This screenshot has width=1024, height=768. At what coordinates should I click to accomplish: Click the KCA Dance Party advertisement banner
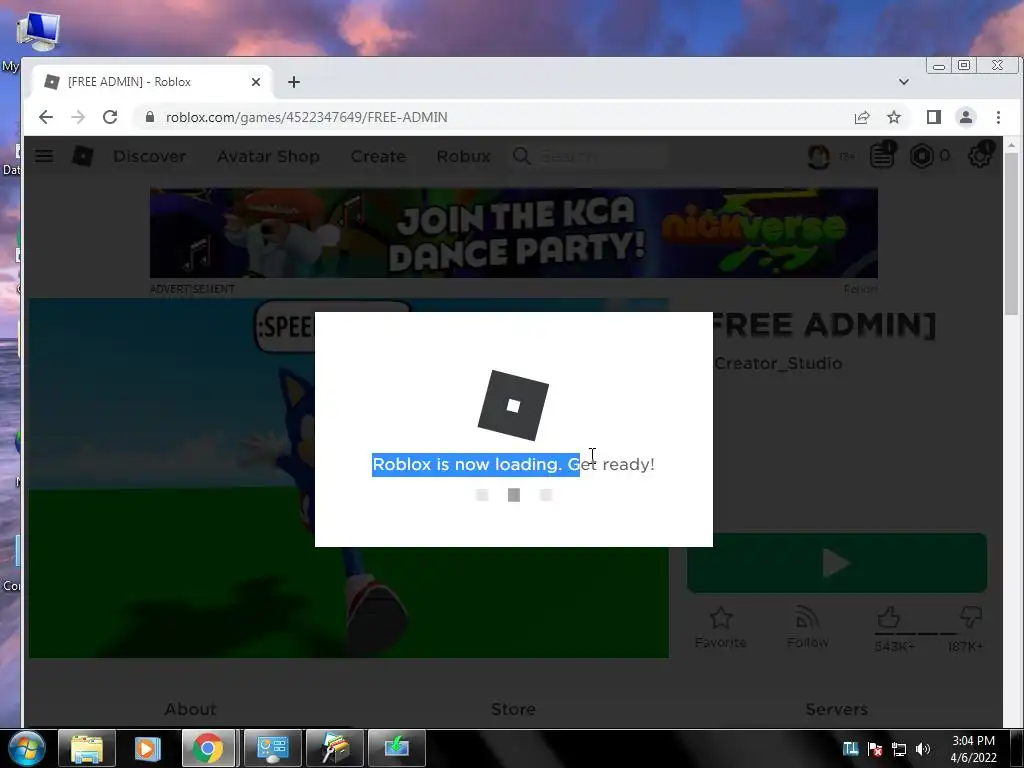514,232
